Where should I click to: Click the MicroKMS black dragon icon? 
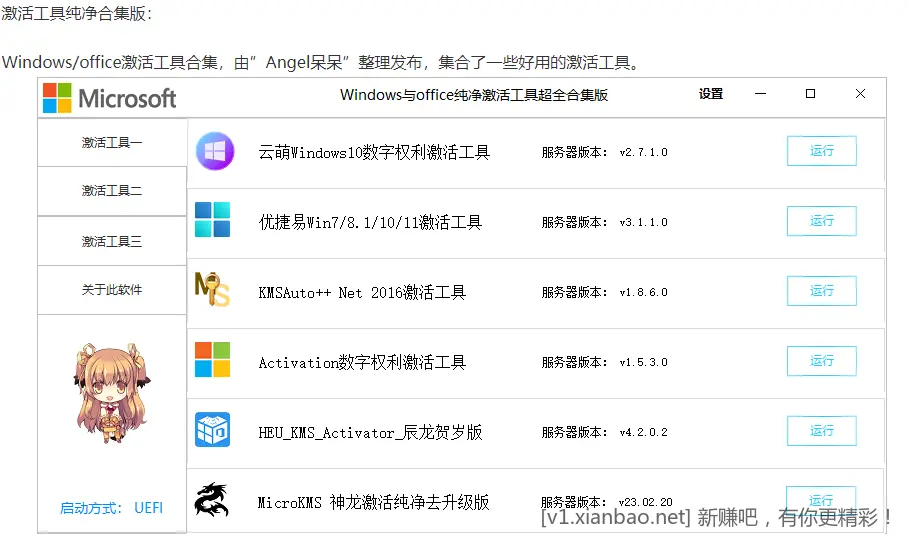(x=212, y=500)
